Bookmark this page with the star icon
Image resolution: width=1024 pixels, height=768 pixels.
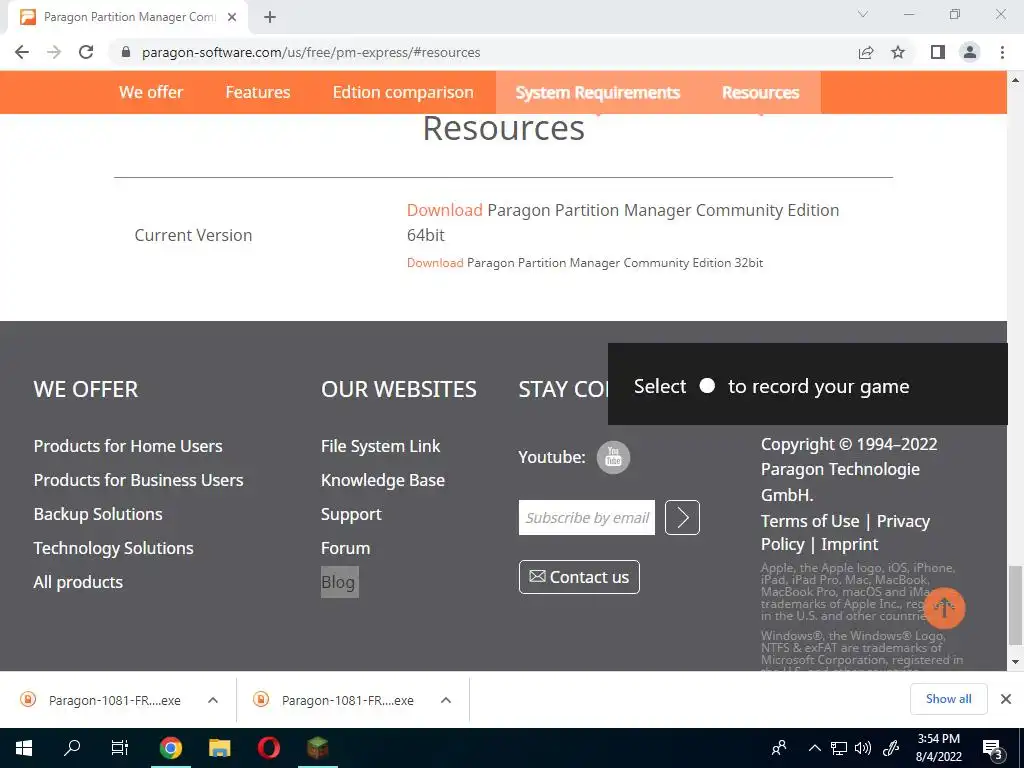point(898,52)
